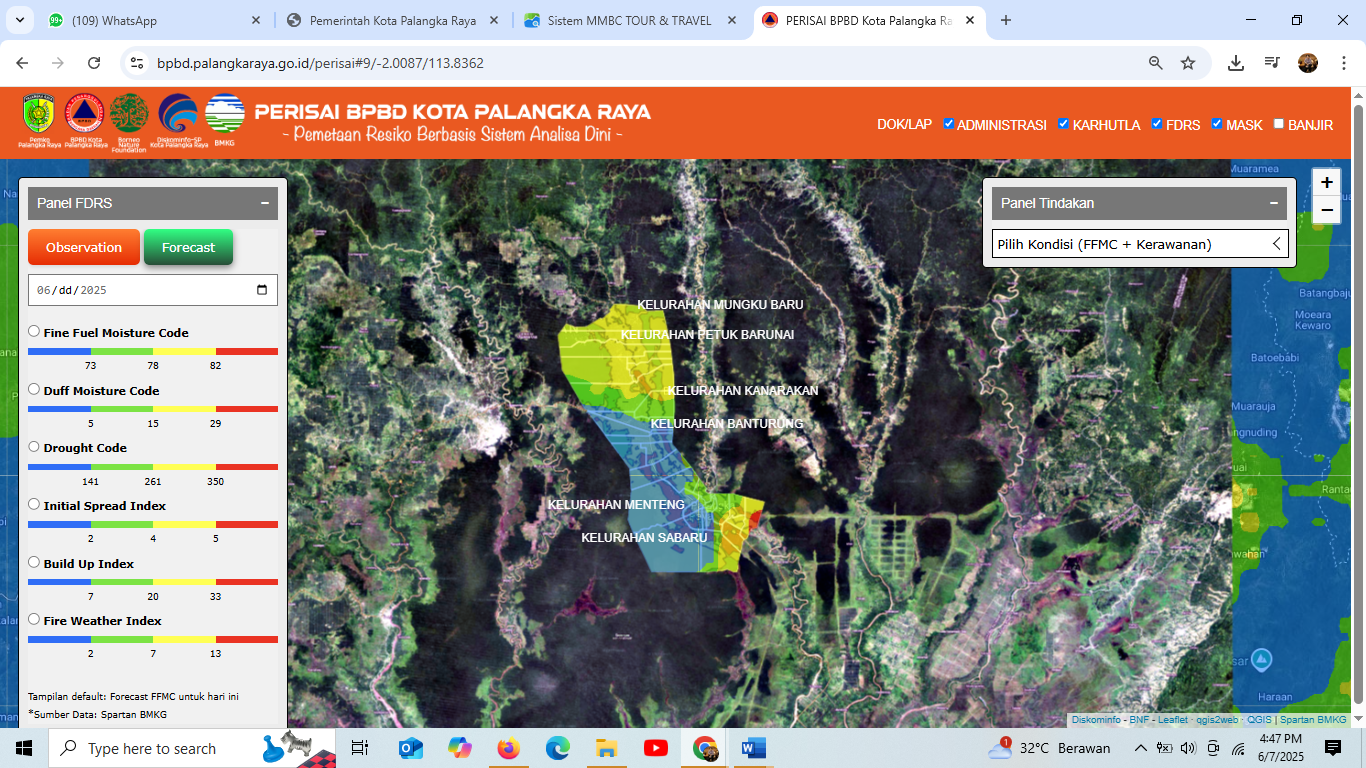Open the Pilih Kondisi dropdown

point(1139,244)
